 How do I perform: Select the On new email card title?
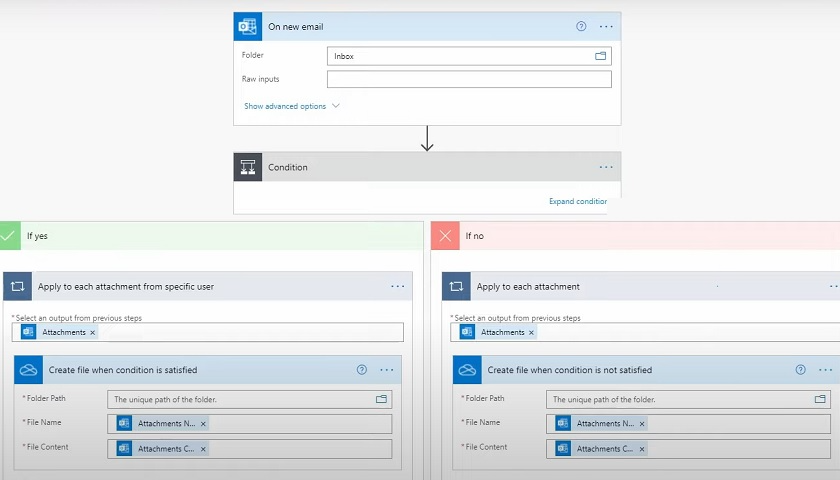296,27
